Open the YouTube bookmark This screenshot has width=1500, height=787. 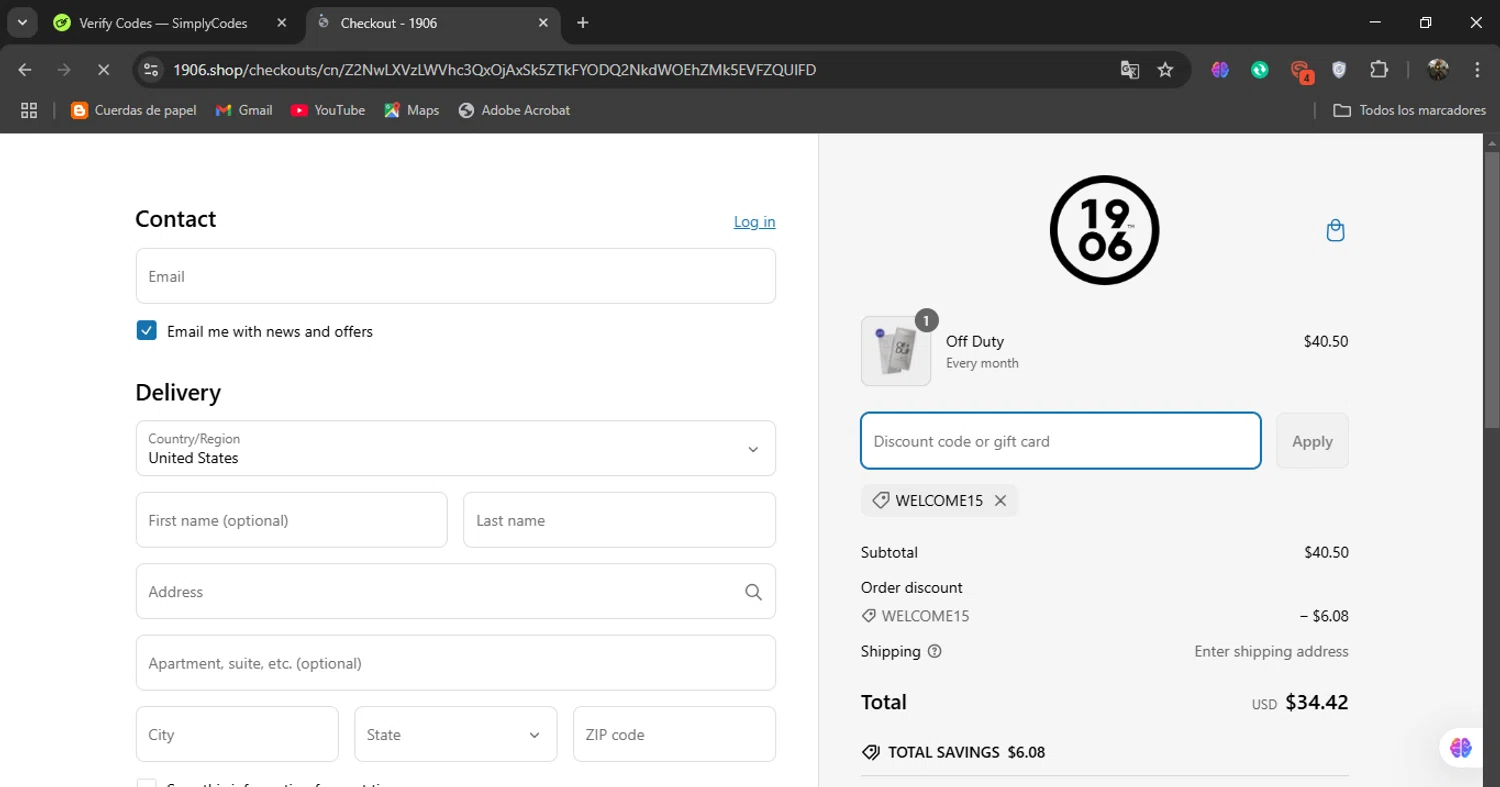(328, 110)
